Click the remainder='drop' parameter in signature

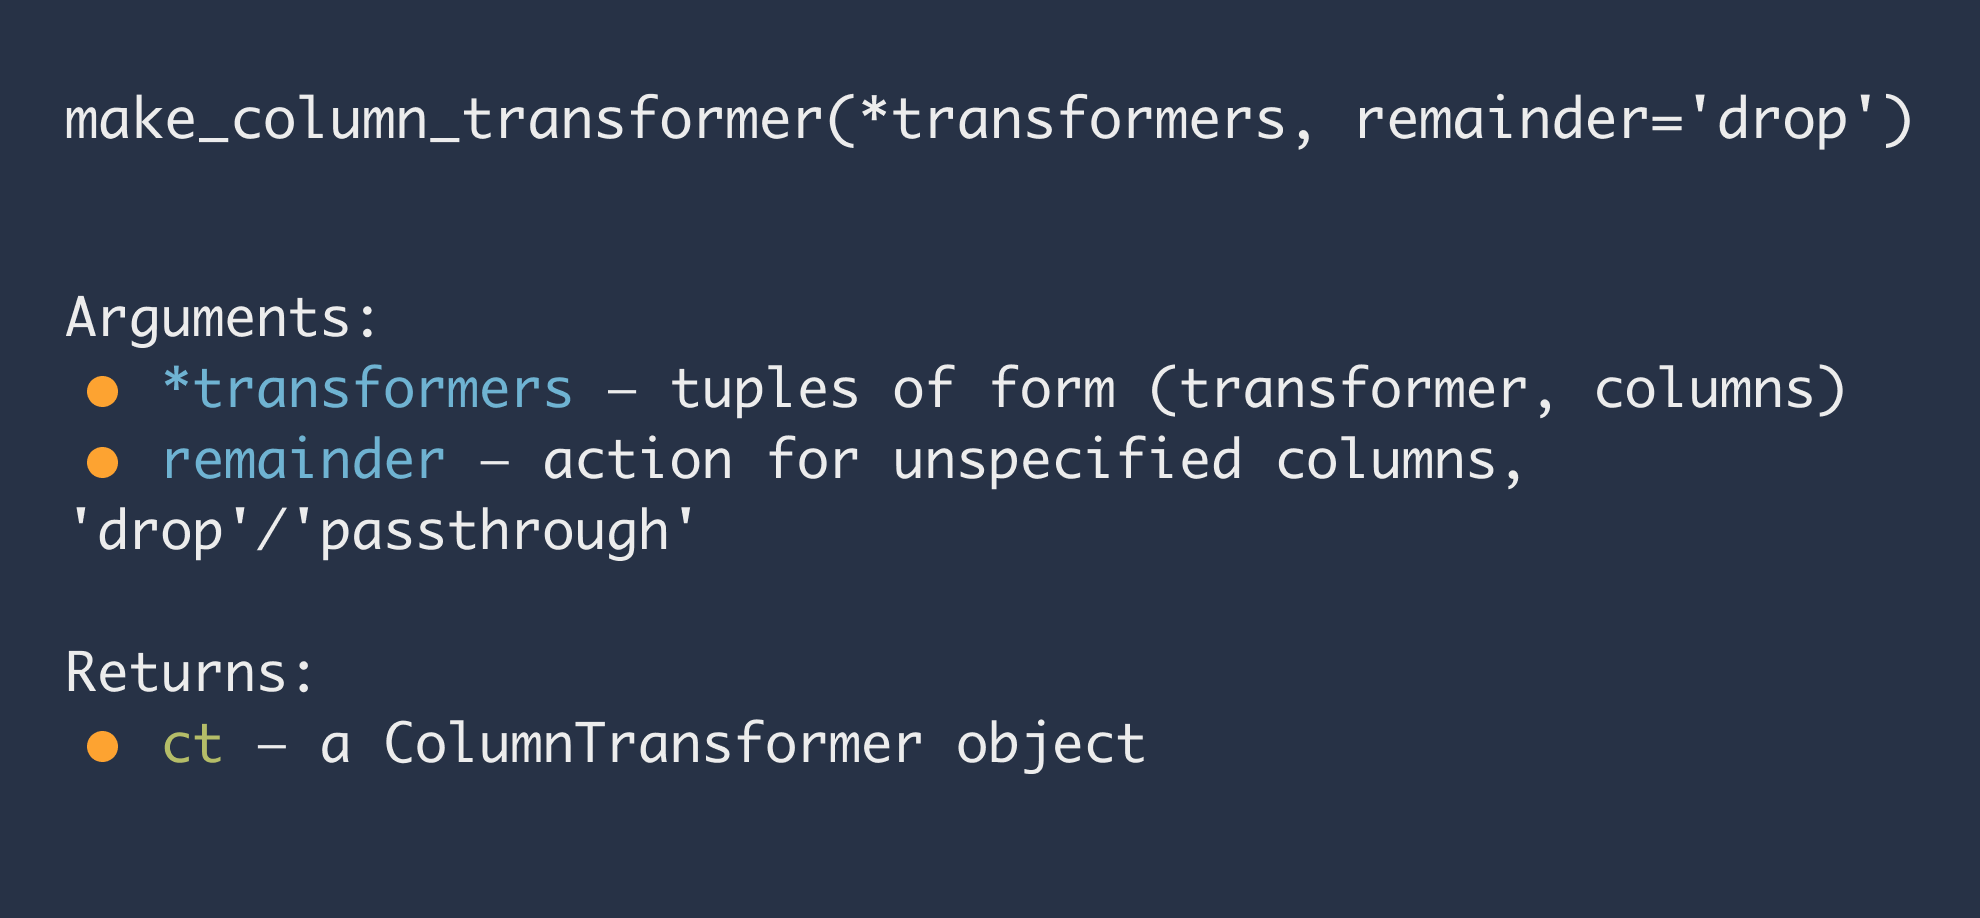(1616, 120)
